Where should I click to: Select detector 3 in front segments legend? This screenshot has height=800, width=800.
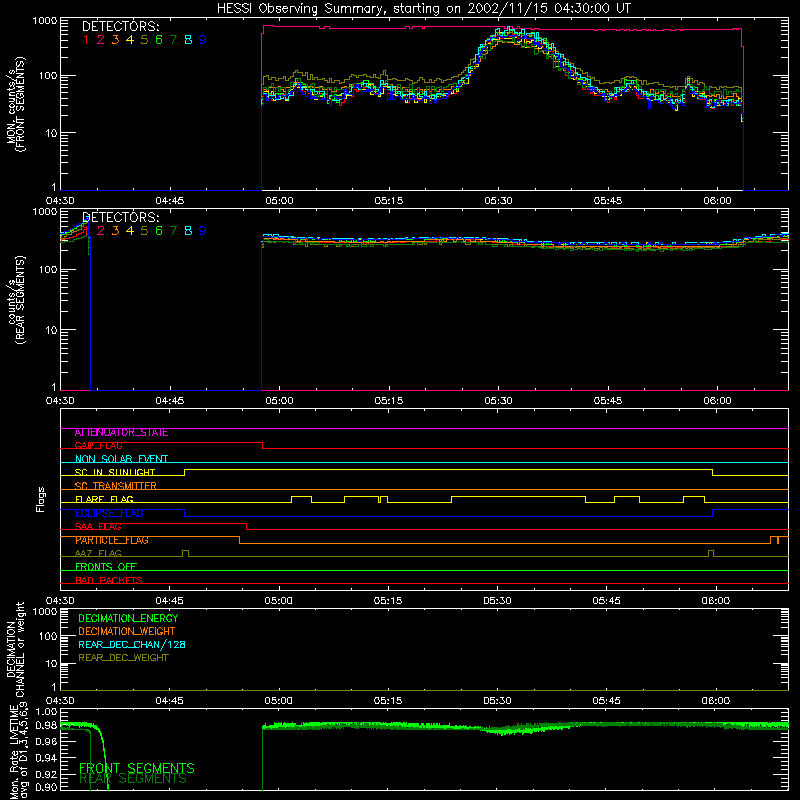coord(115,40)
